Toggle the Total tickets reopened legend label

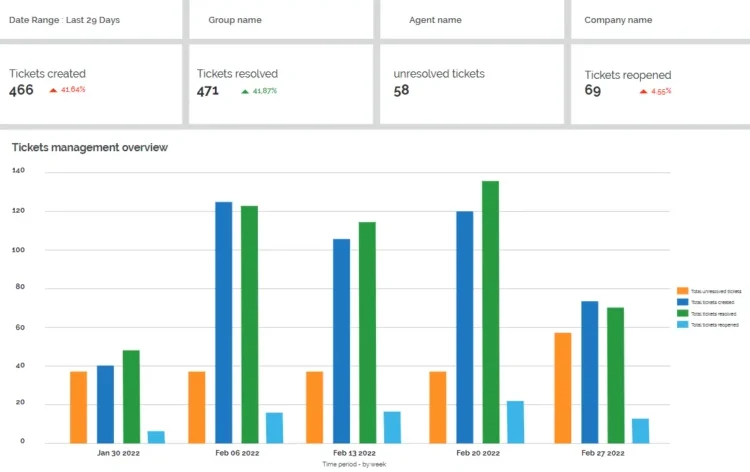[x=716, y=324]
